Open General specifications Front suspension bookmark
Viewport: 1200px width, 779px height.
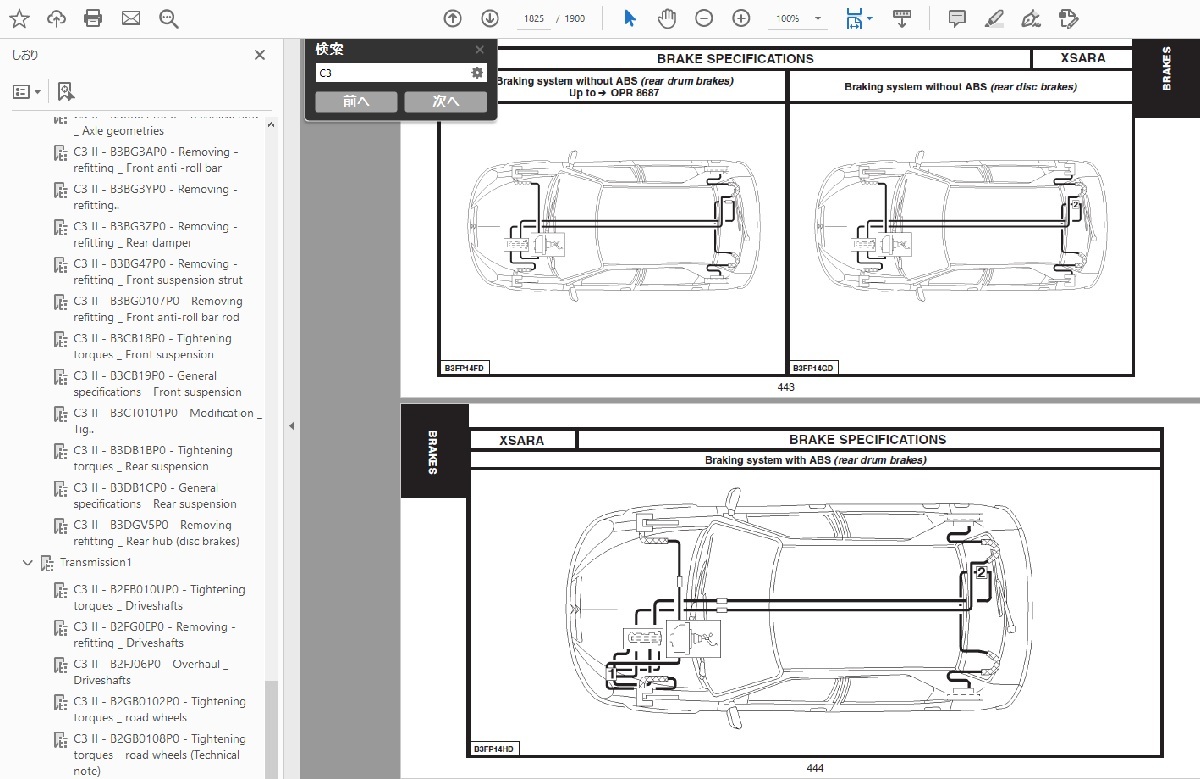click(158, 384)
